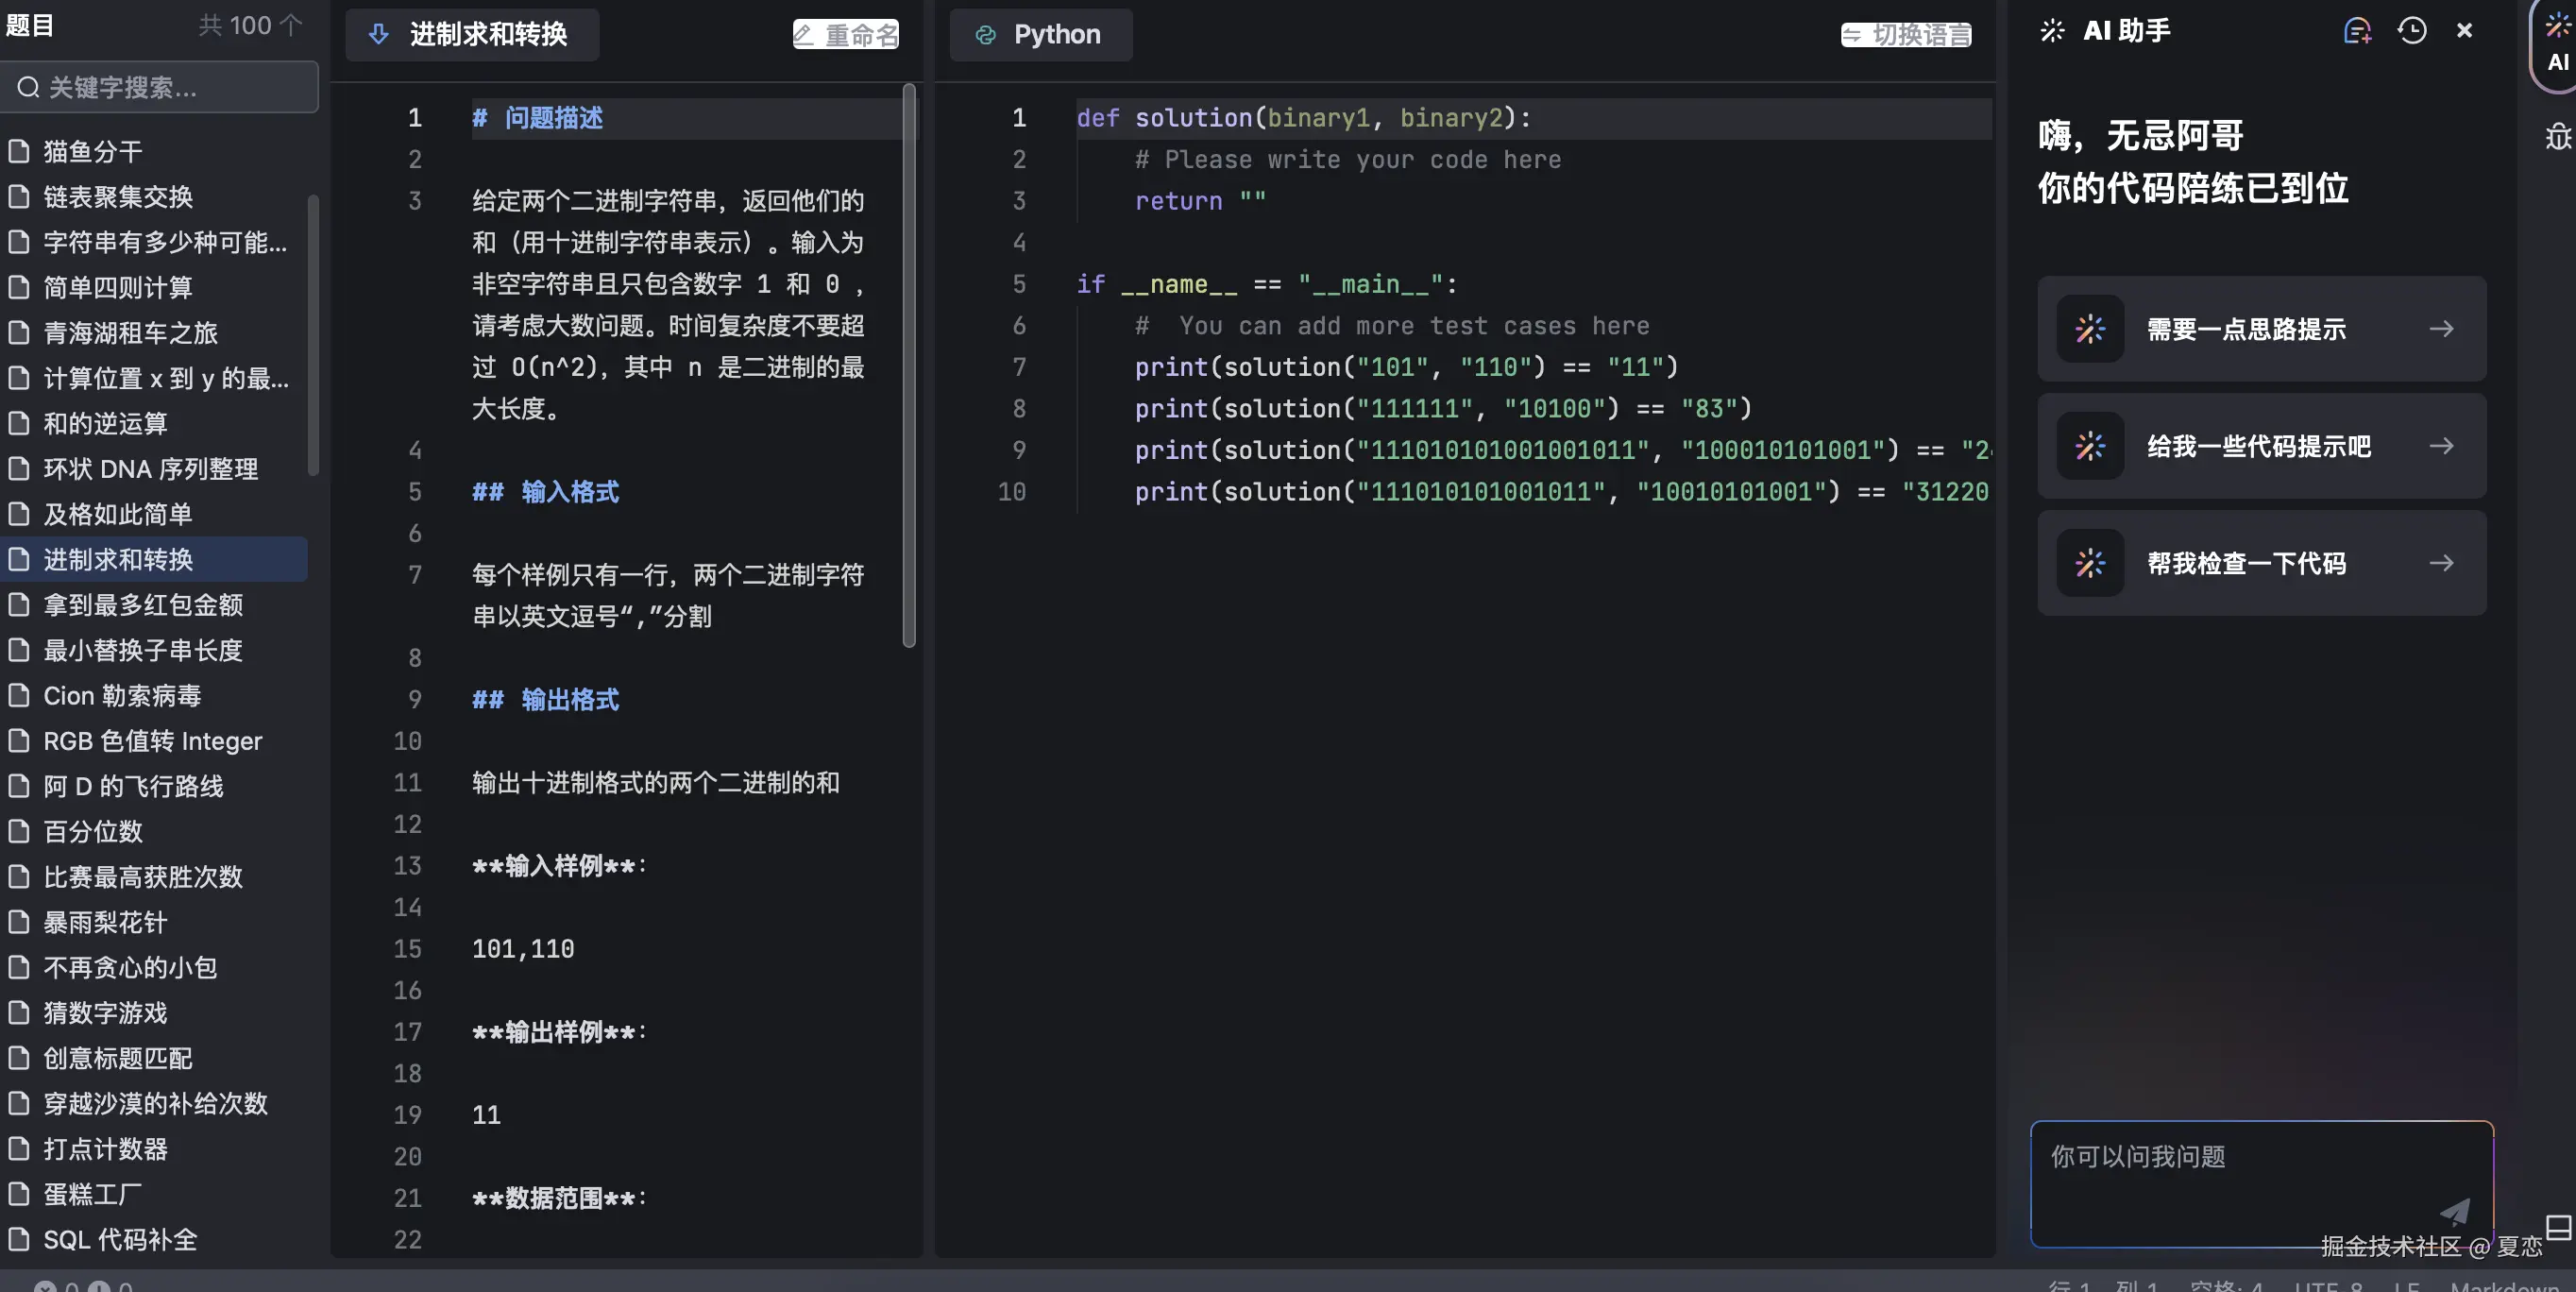Viewport: 2576px width, 1292px height.
Task: Click the description panel vertical scrollbar
Action: pyautogui.click(x=908, y=365)
